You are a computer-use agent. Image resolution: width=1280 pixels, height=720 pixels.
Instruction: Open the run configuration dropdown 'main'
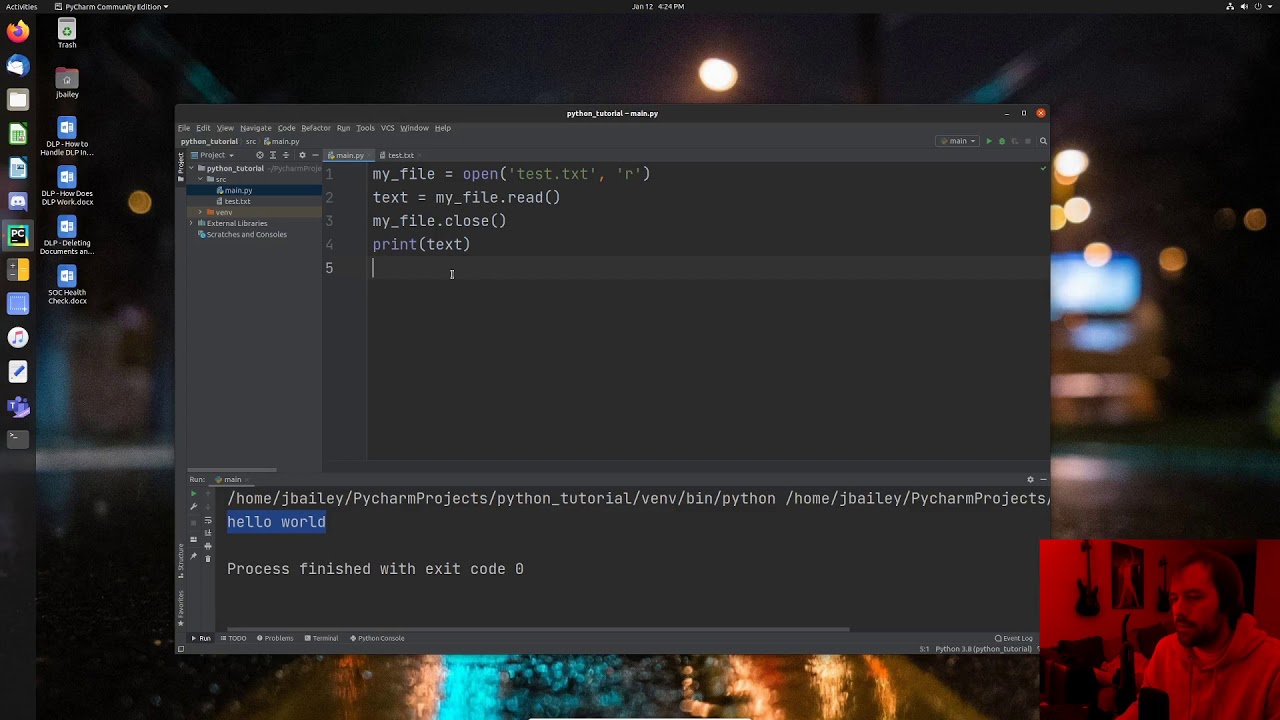[957, 141]
